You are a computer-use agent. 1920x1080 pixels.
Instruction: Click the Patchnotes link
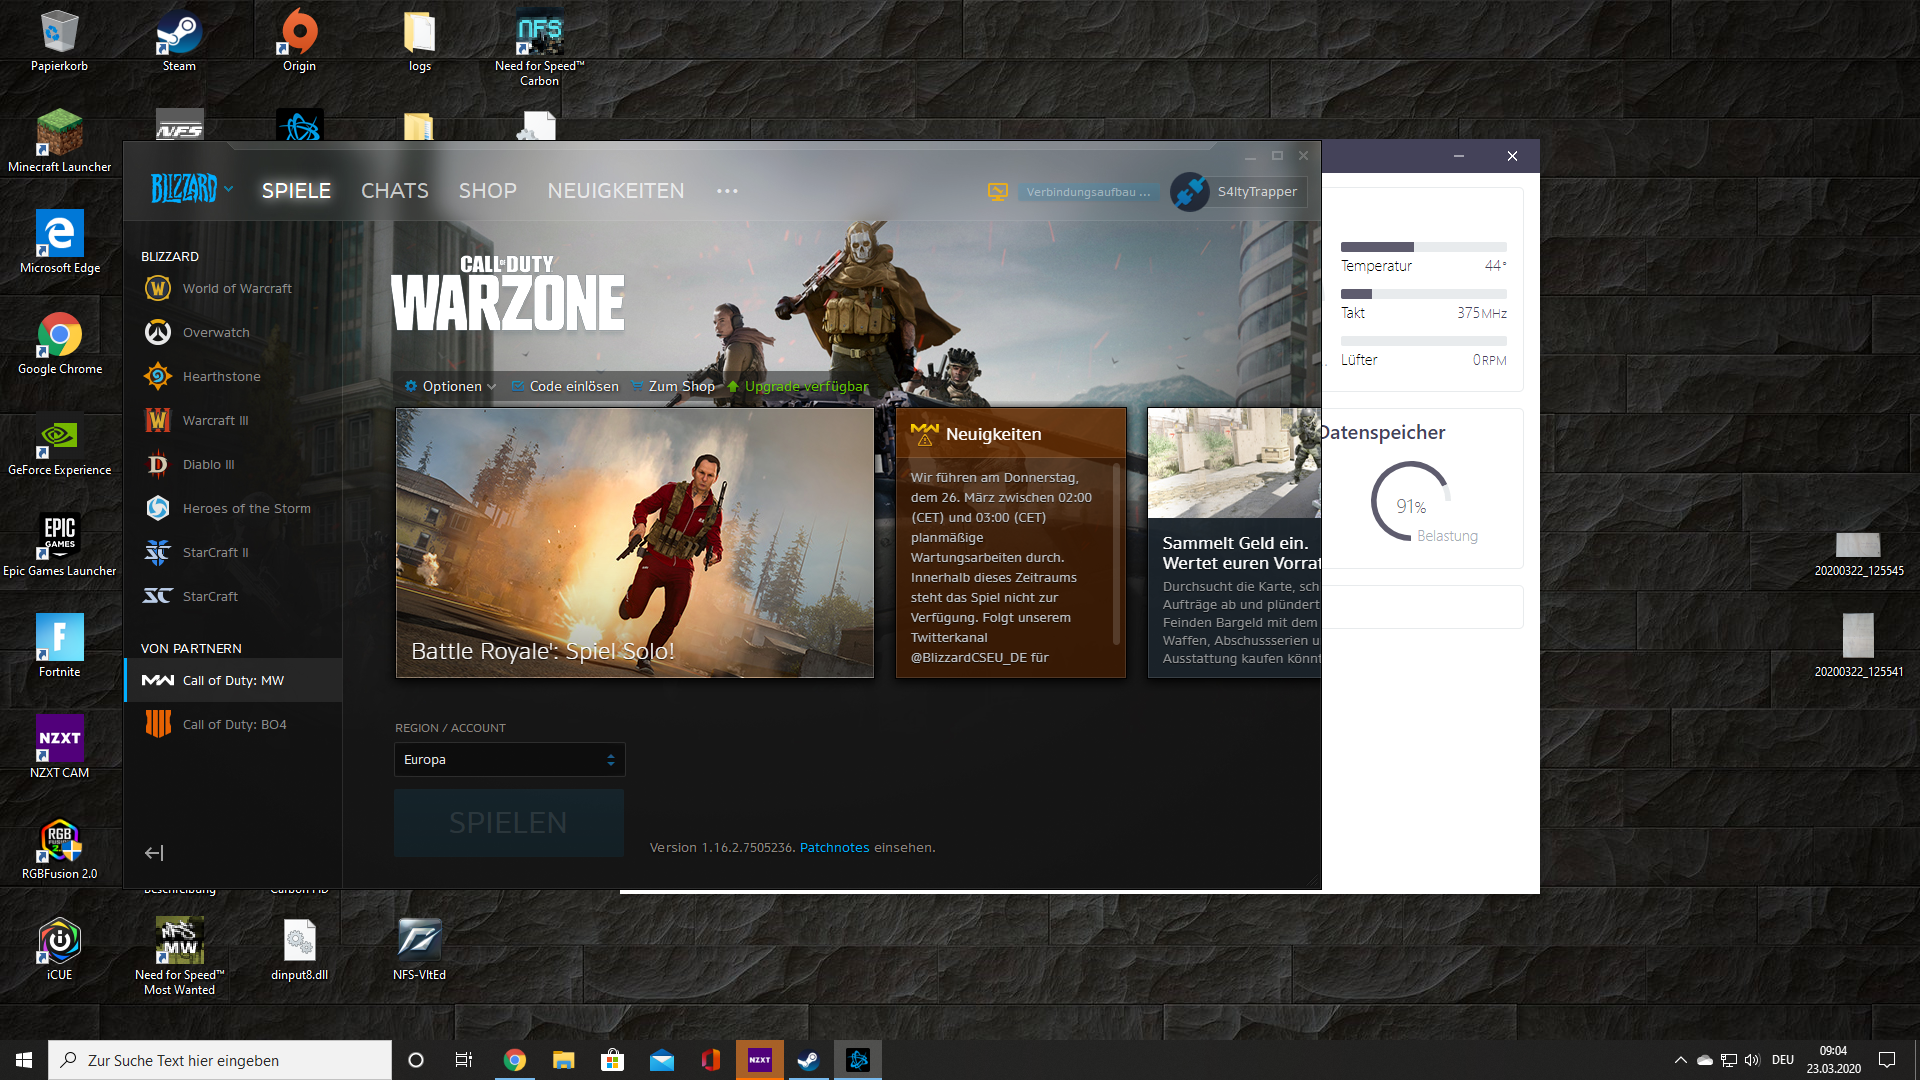pos(834,847)
